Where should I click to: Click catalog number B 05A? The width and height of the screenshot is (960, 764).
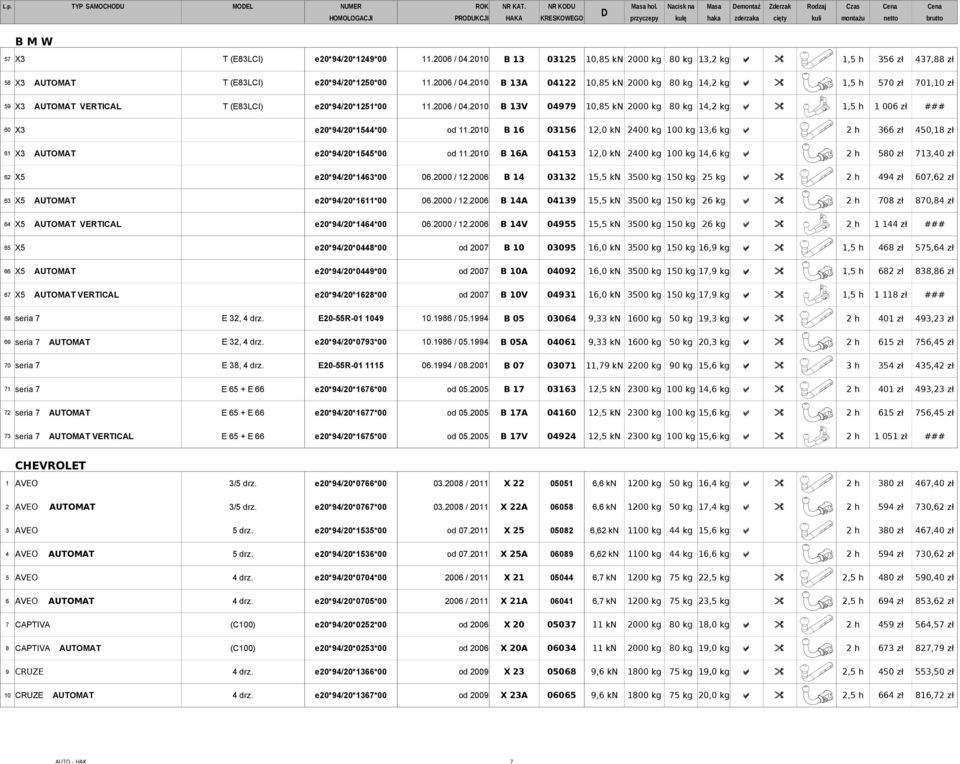coord(514,342)
